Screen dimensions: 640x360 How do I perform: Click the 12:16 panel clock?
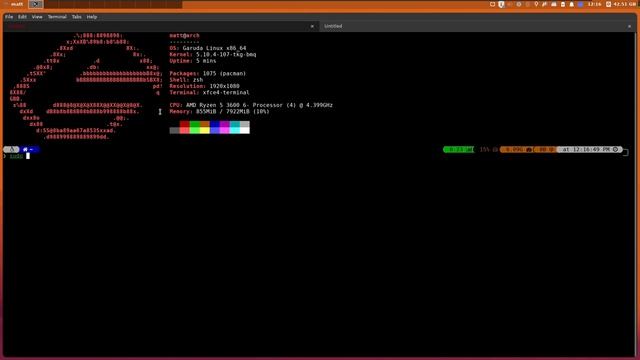click(x=594, y=4)
